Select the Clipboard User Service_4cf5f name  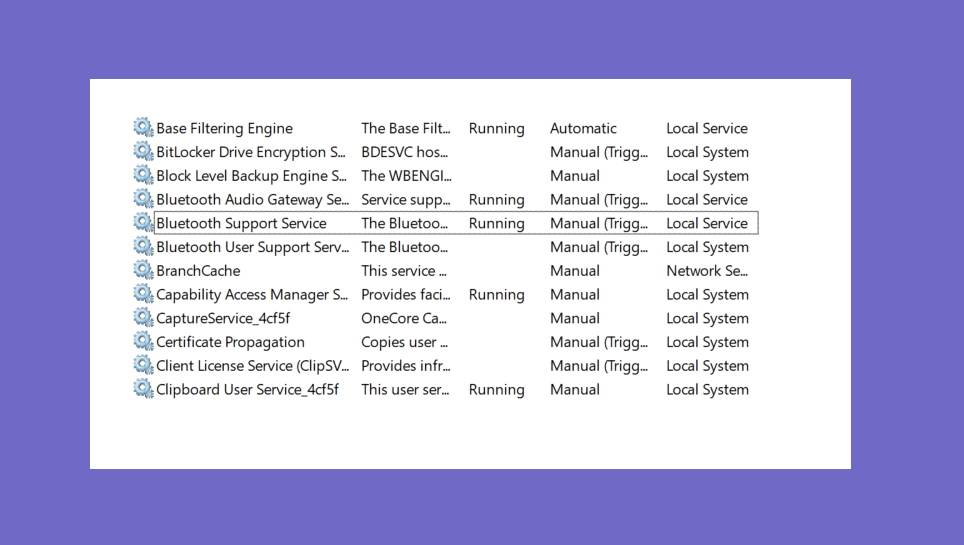click(x=247, y=389)
